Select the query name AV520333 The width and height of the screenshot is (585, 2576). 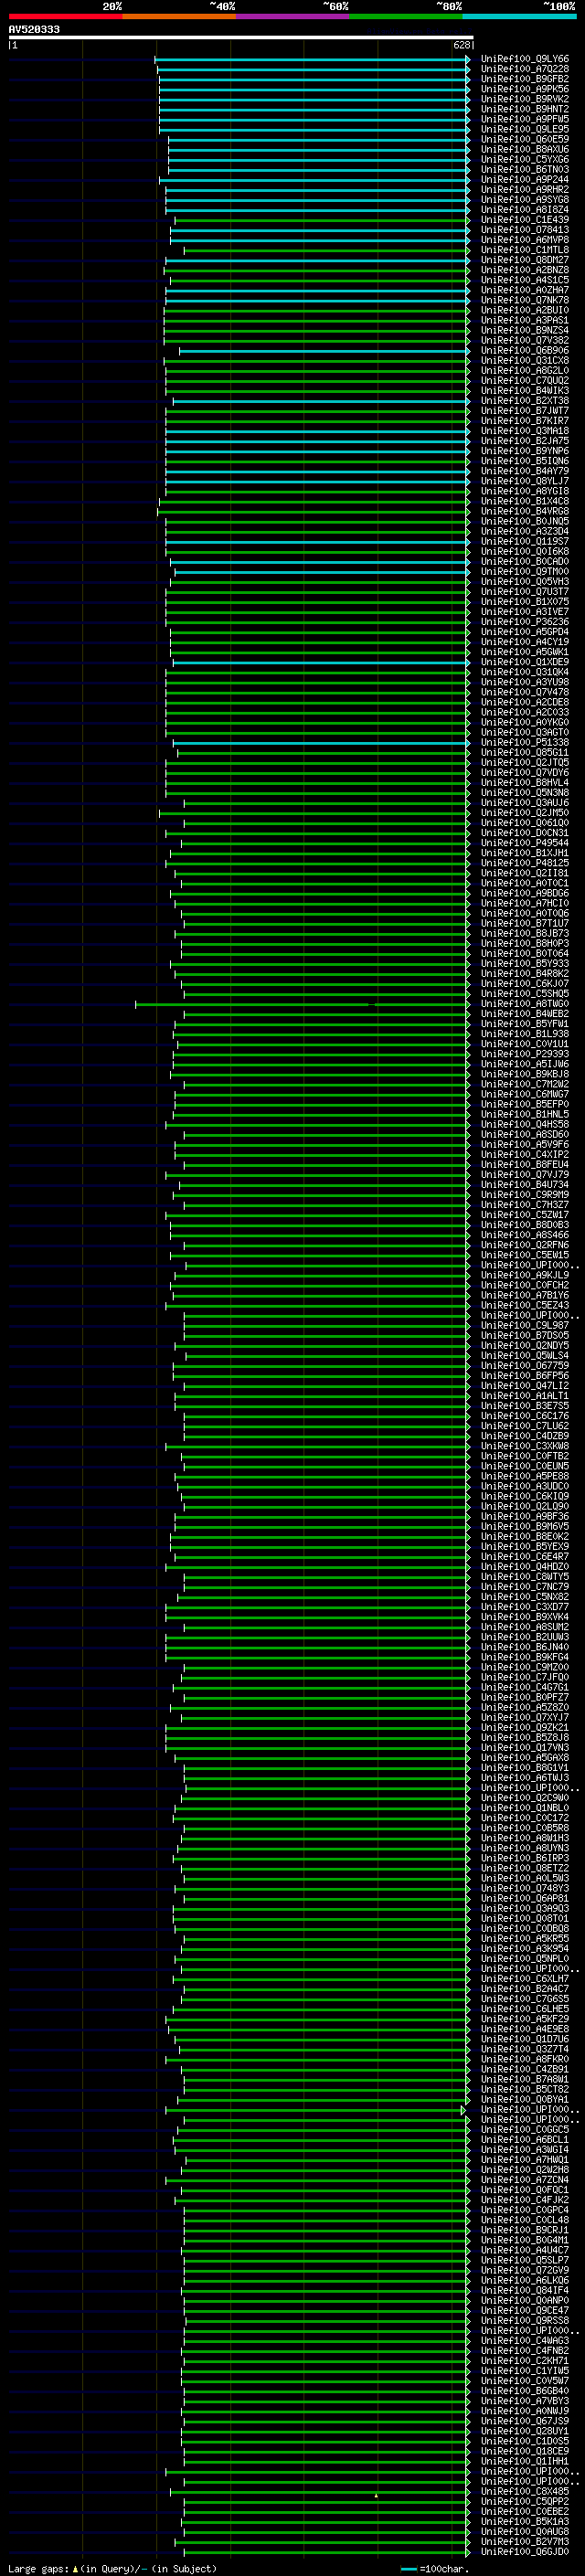click(x=34, y=30)
